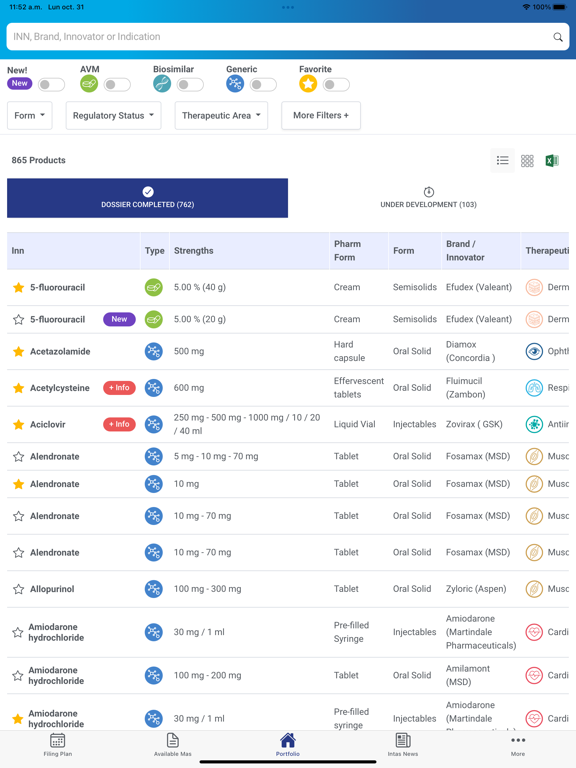Click cardio heart icon in Amilamont row
576x768 pixels.
pyautogui.click(x=534, y=675)
